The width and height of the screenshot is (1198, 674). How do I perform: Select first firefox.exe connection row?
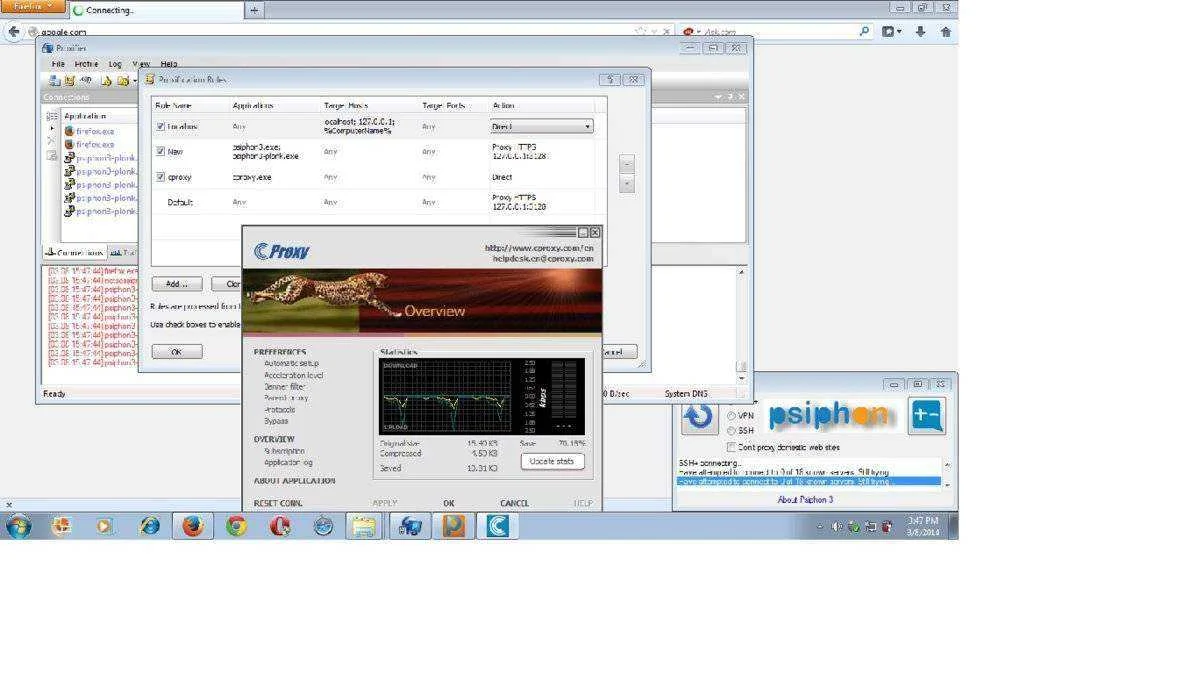pos(95,131)
